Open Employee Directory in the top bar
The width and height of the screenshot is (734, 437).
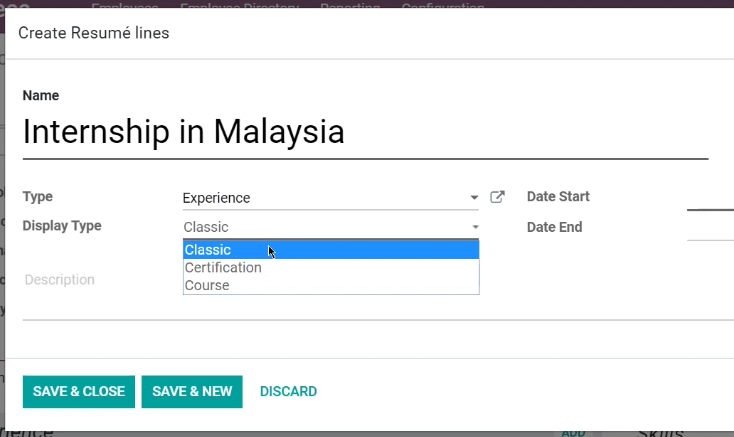(x=239, y=6)
